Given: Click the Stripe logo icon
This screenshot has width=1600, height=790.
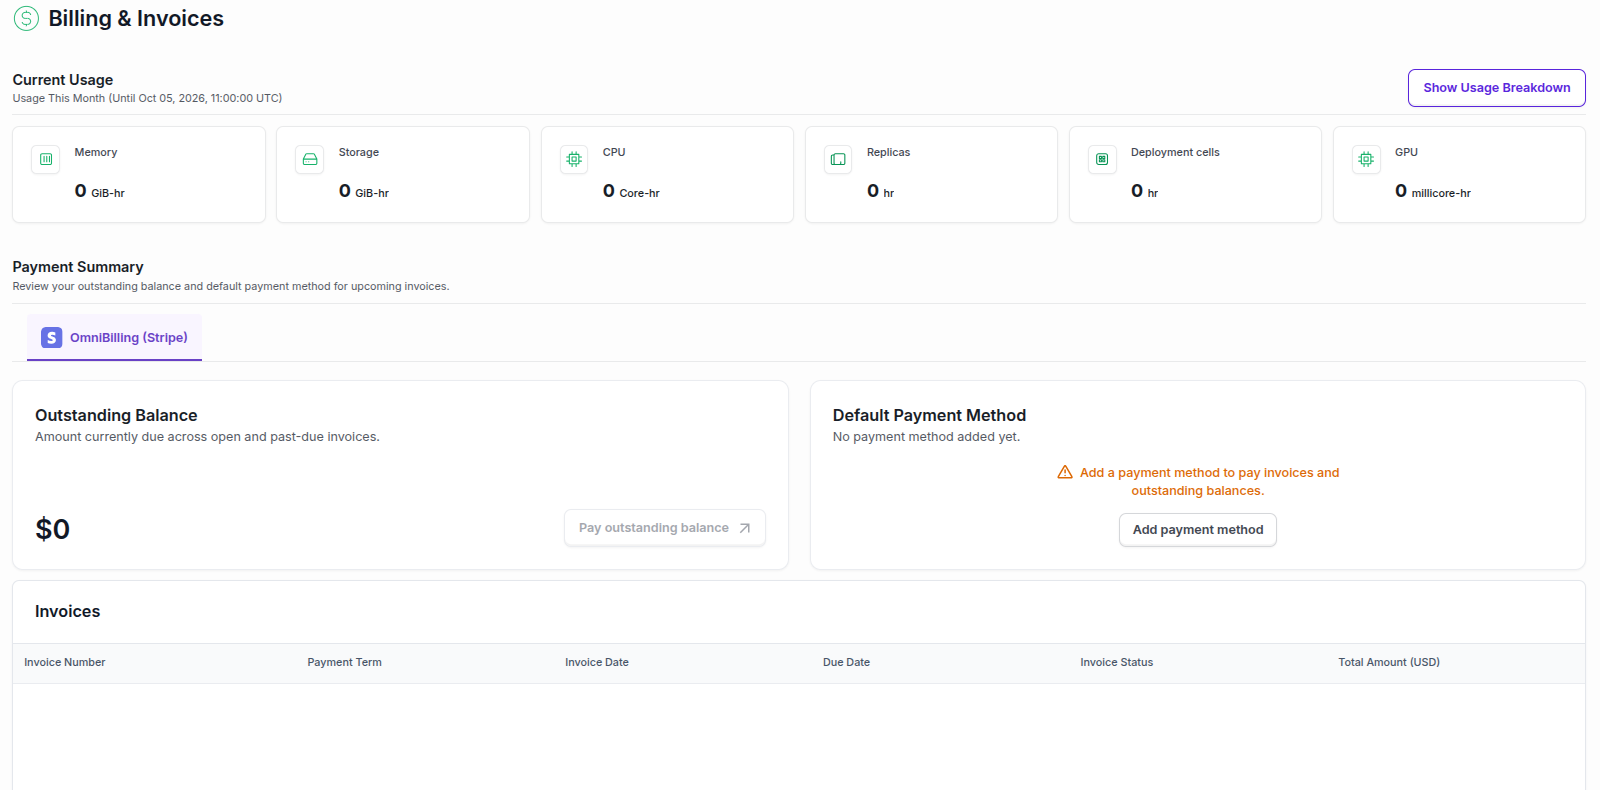Looking at the screenshot, I should click(52, 338).
